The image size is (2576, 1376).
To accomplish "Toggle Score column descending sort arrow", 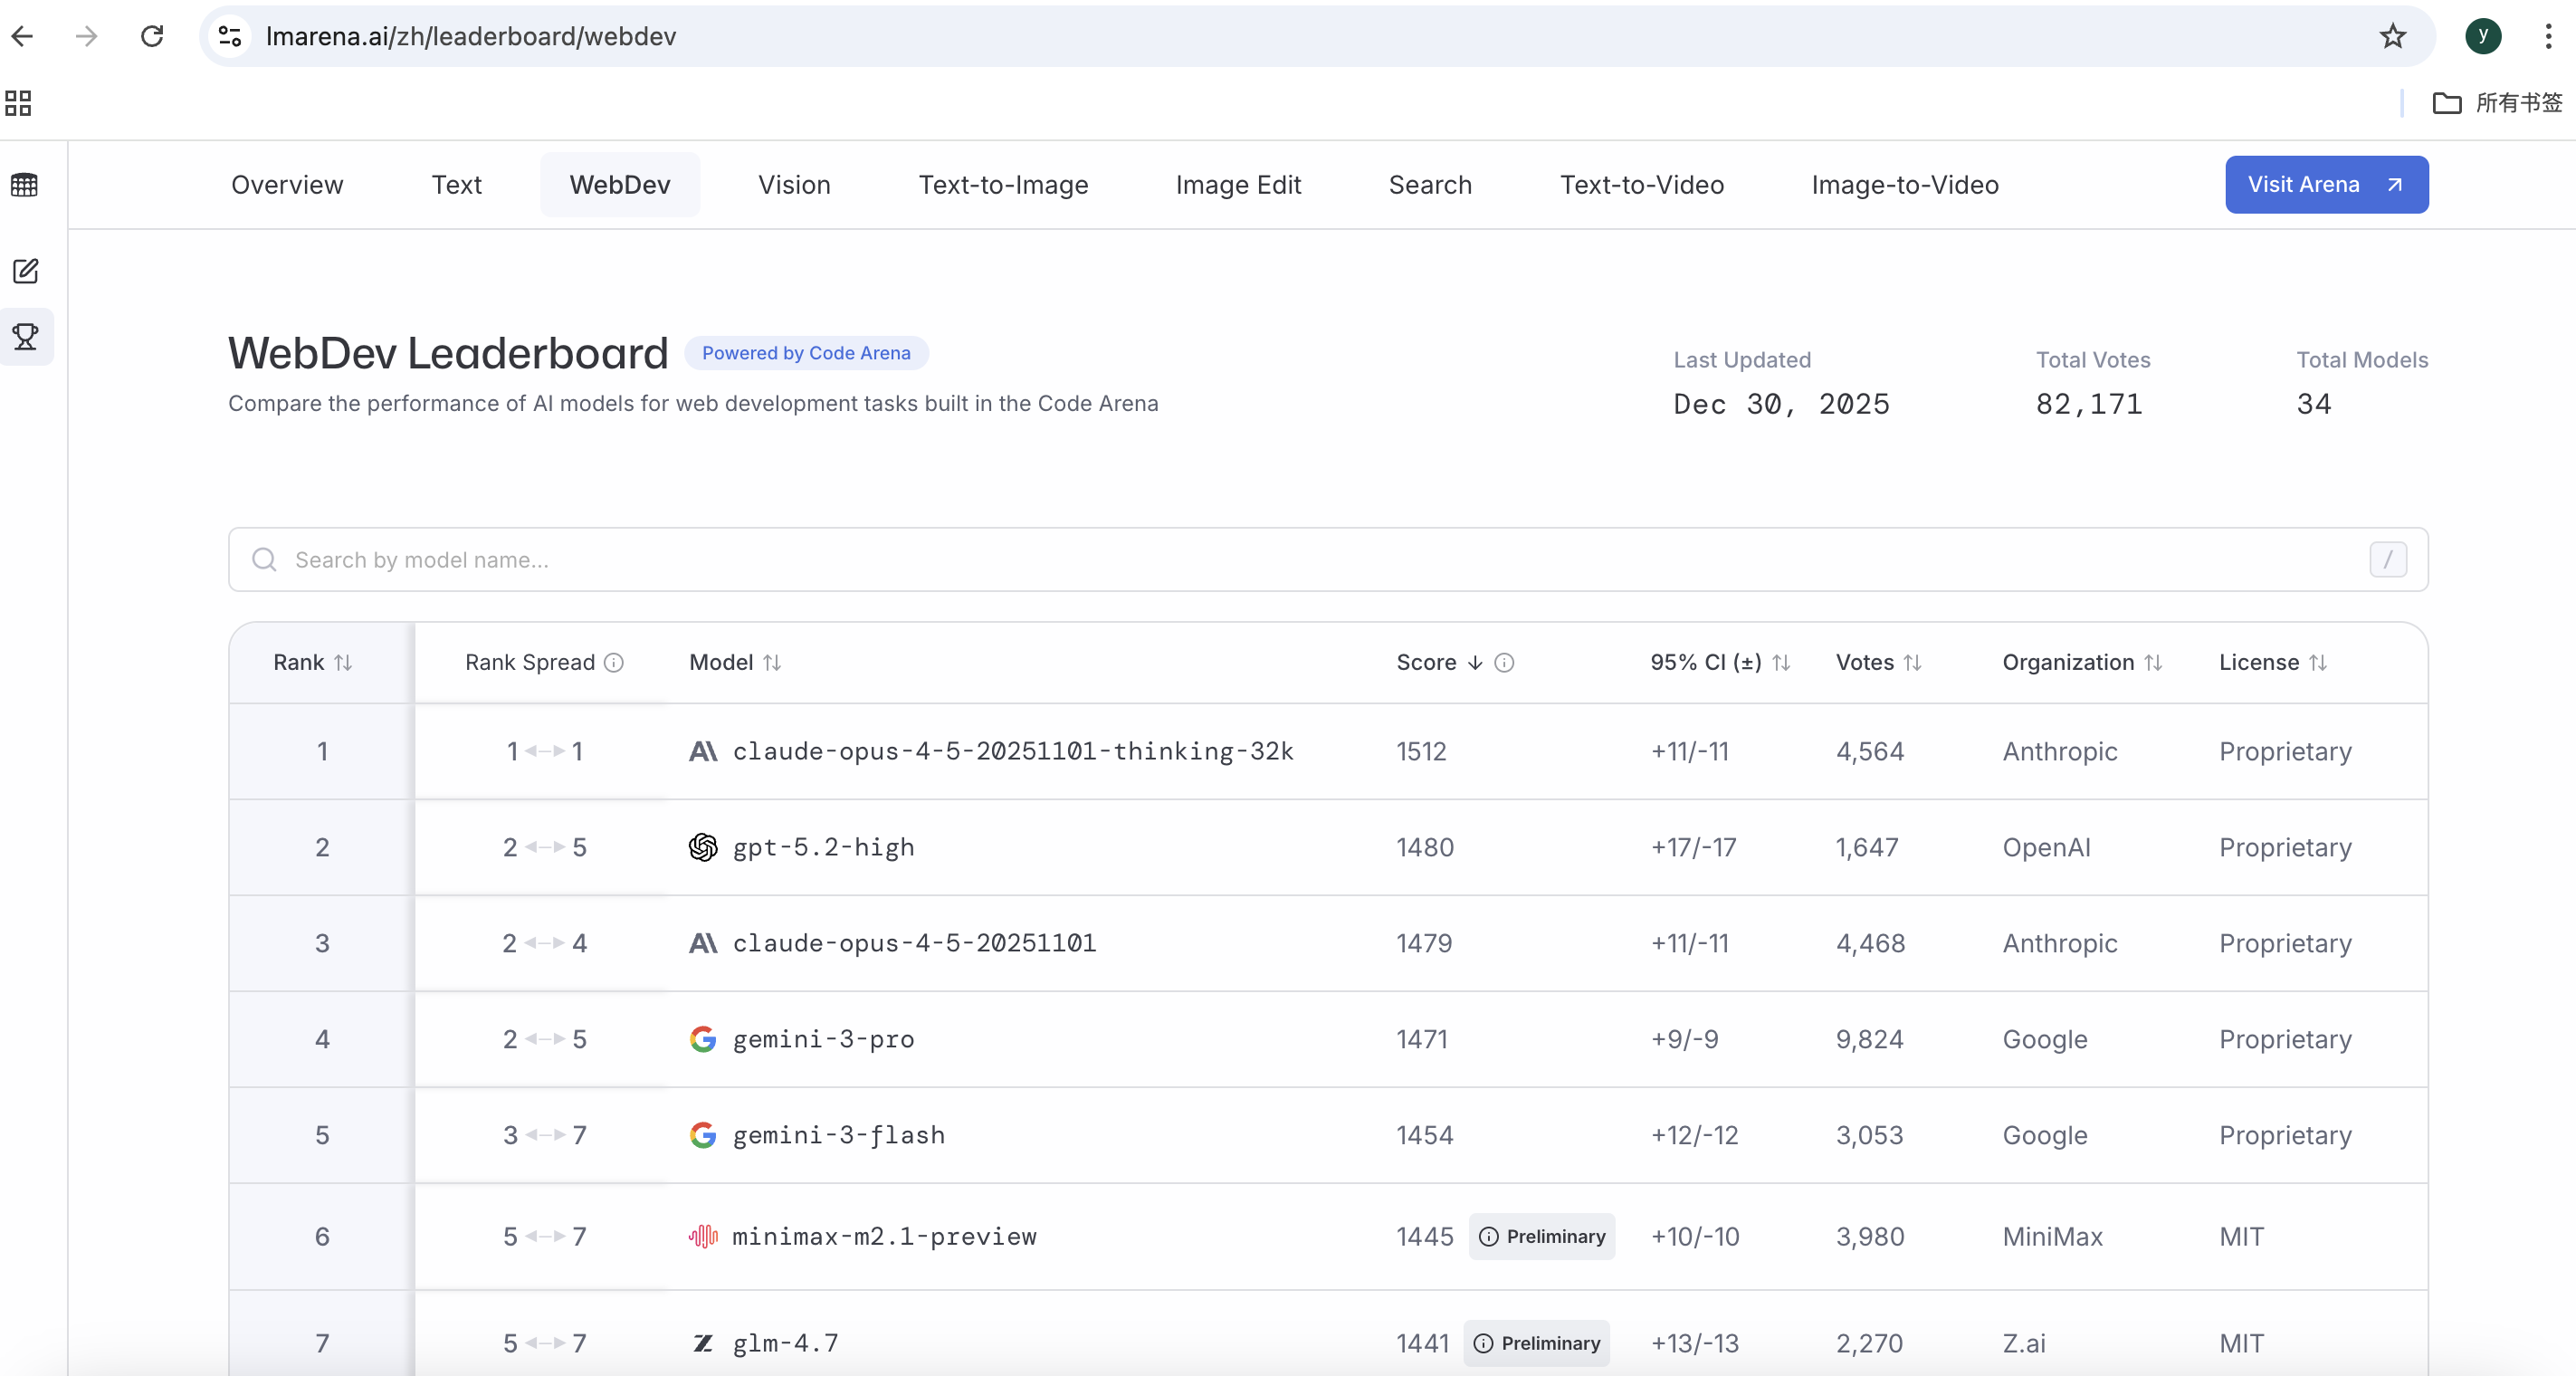I will [x=1475, y=662].
